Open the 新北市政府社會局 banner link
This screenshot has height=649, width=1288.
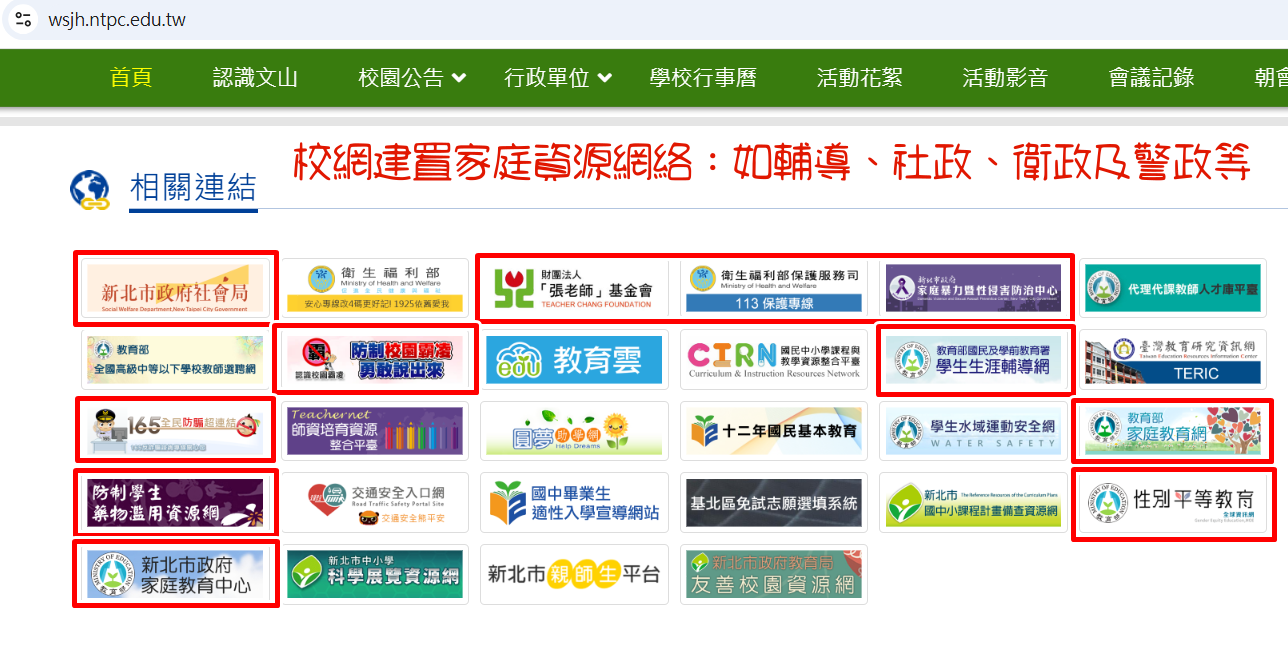[x=175, y=288]
